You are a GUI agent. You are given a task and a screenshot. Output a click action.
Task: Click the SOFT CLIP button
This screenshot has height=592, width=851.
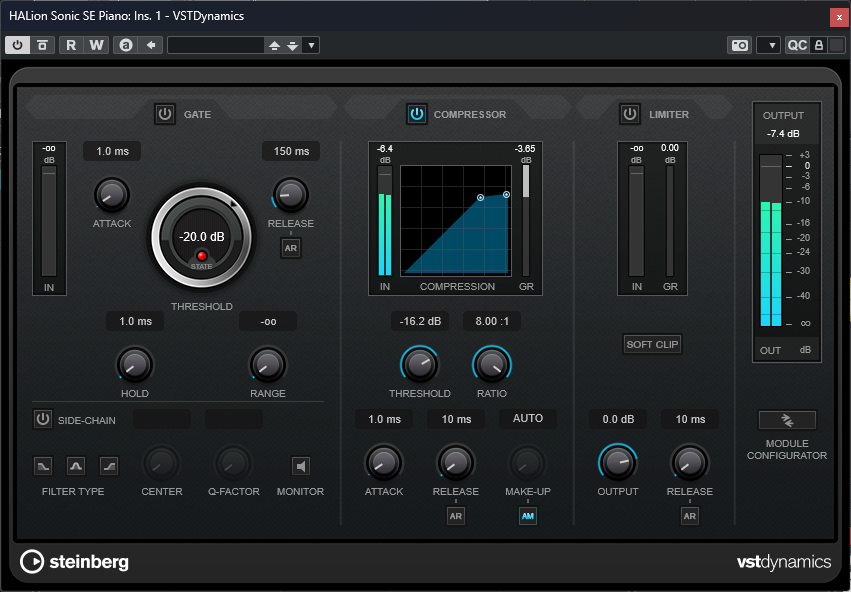tap(652, 344)
